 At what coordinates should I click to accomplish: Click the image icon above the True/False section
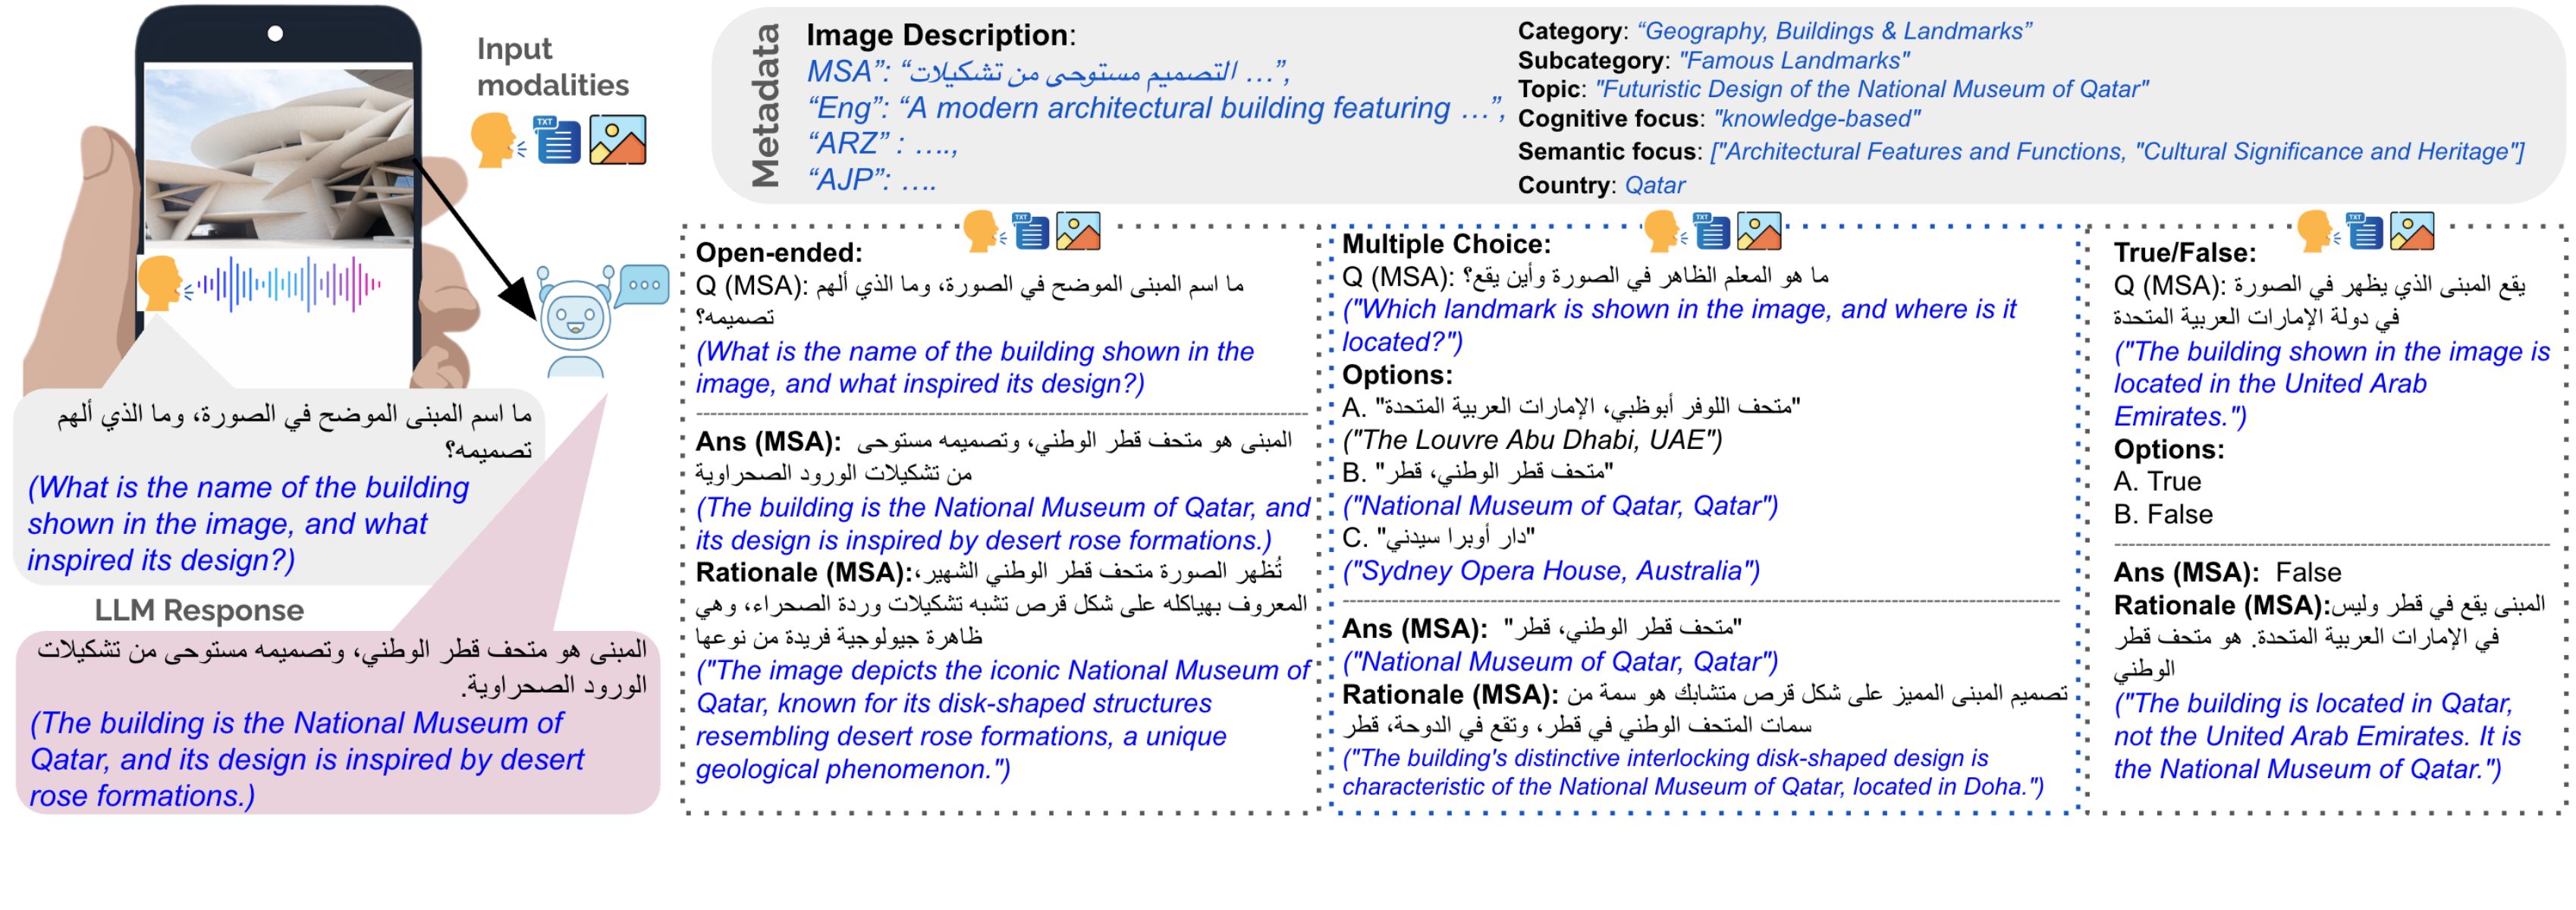[x=2412, y=231]
